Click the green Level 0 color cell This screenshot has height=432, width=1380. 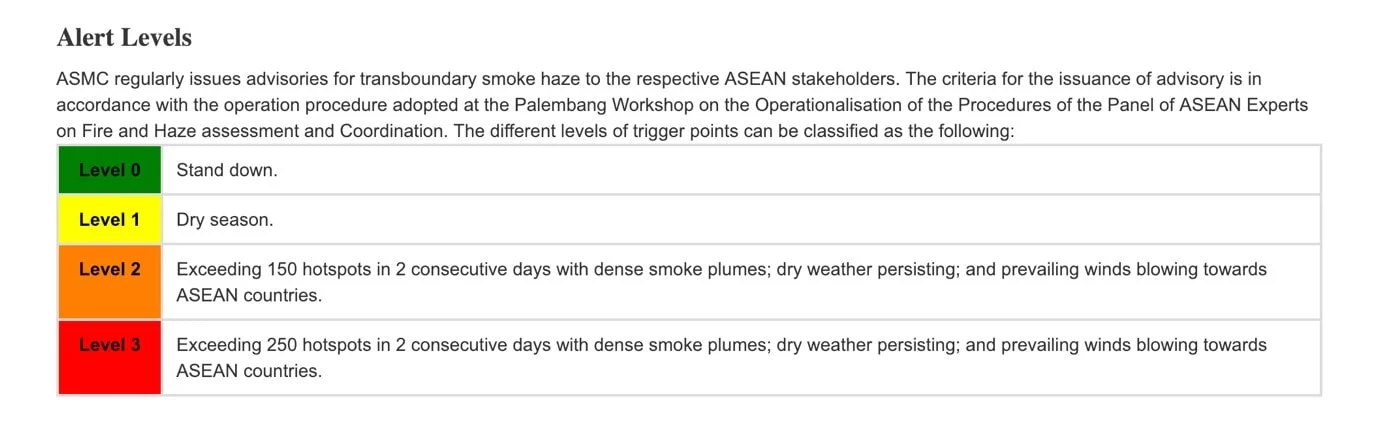(x=110, y=170)
